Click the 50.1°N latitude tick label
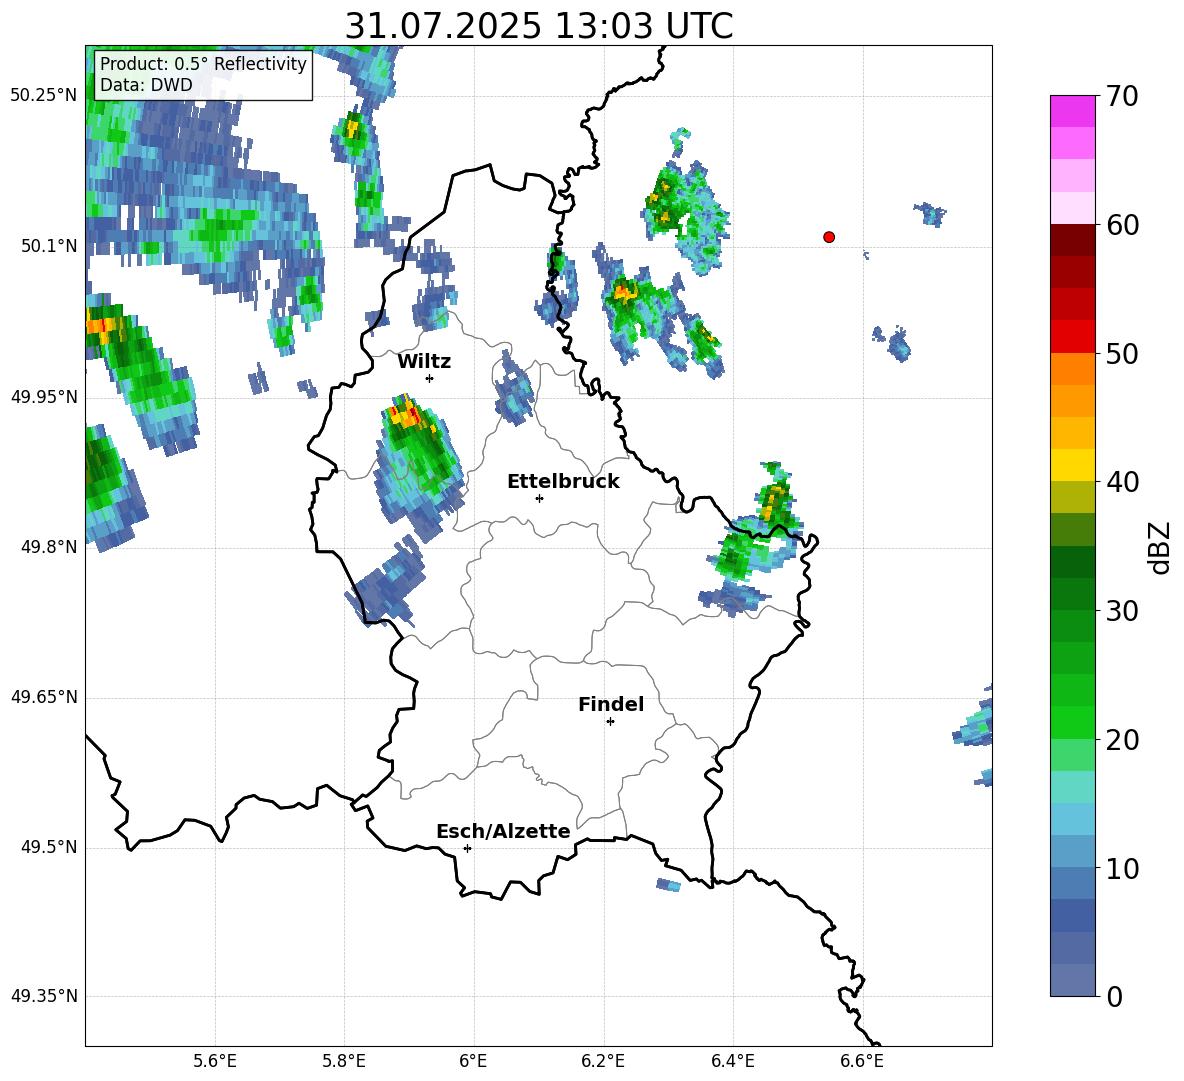Screen dimensions: 1184x1081 click(48, 246)
